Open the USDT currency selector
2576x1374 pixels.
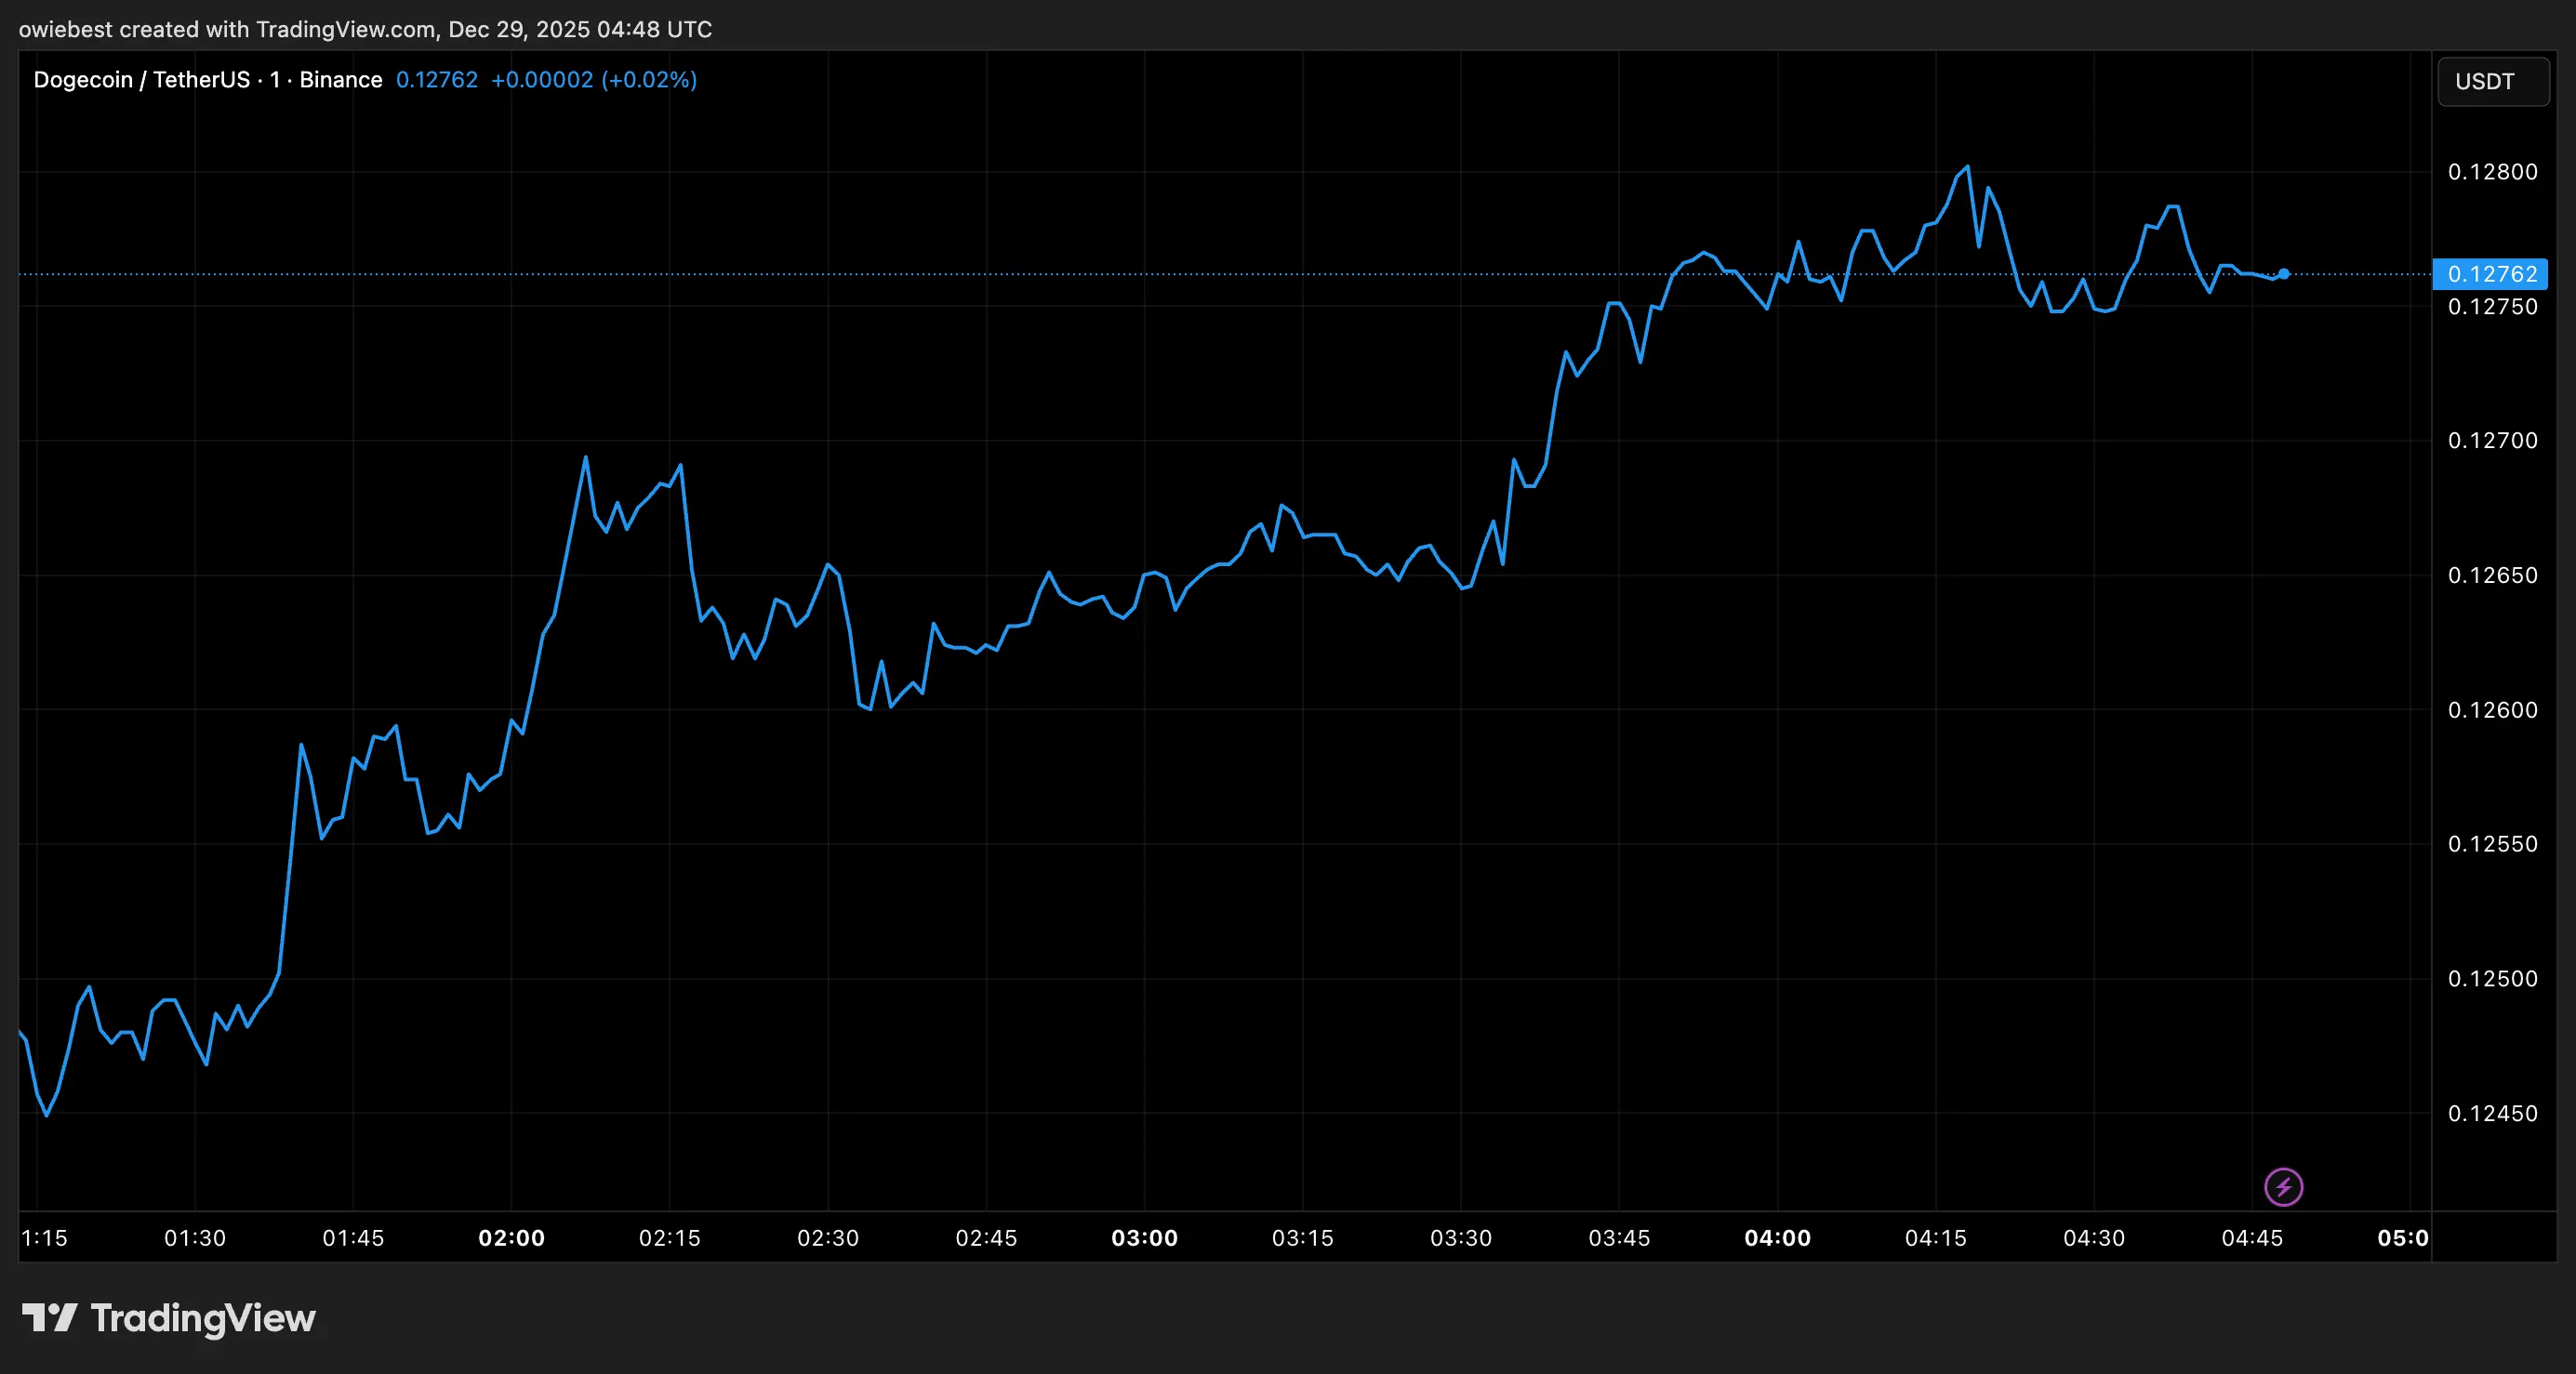point(2492,81)
